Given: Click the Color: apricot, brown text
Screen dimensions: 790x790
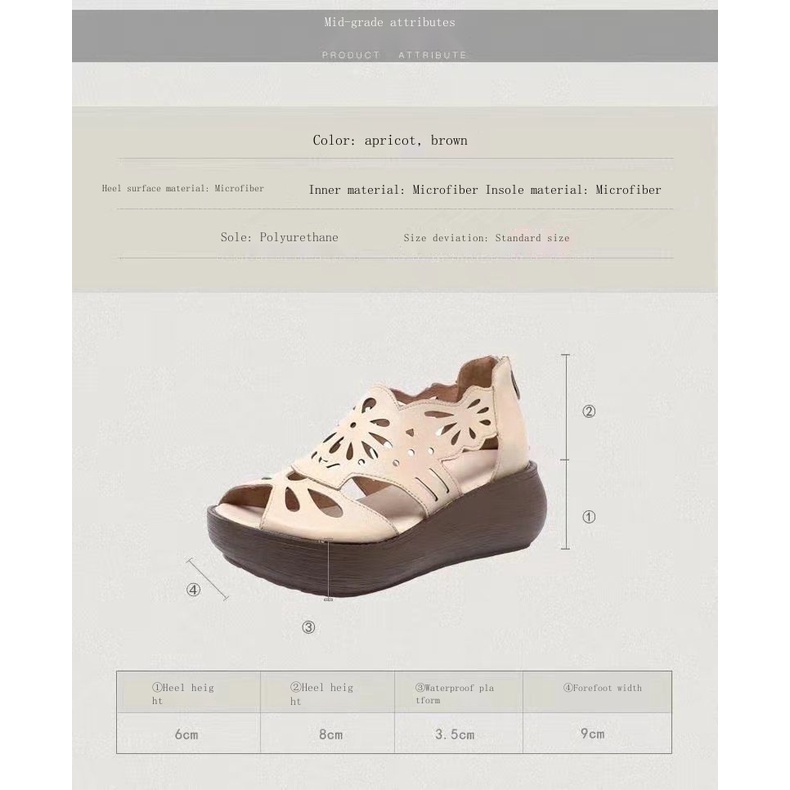Looking at the screenshot, I should tap(390, 141).
